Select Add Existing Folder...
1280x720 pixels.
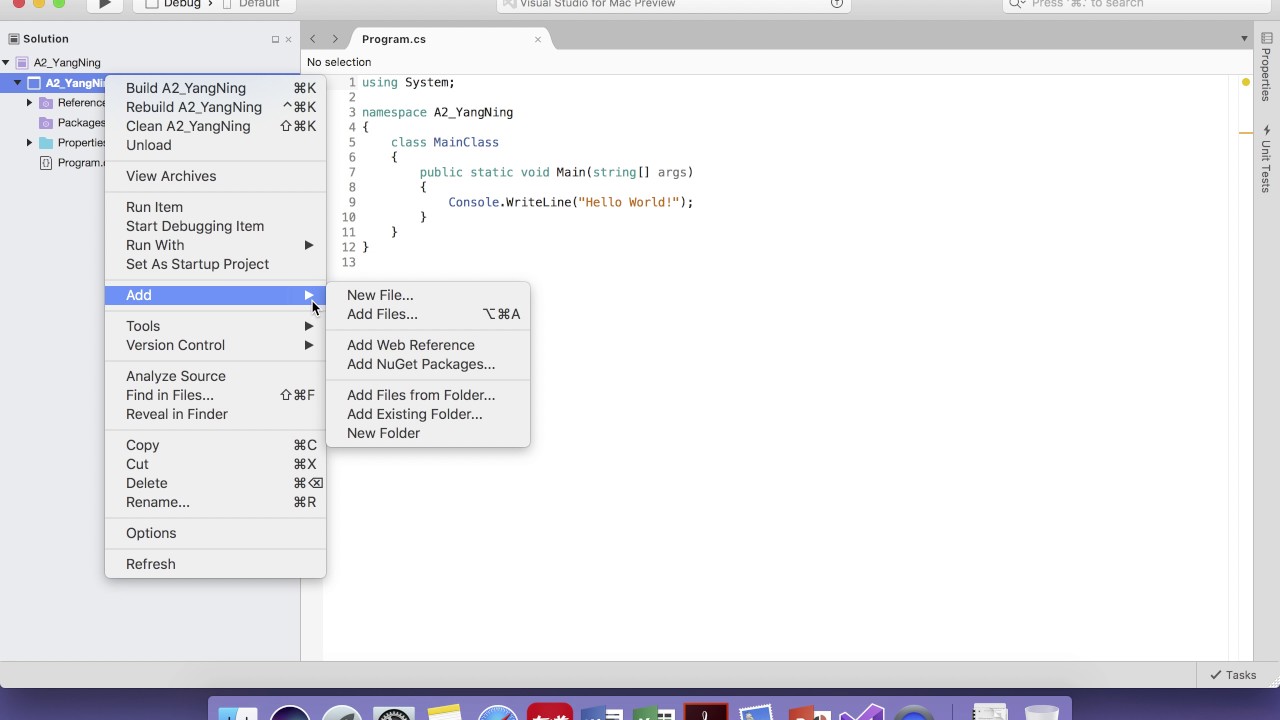tap(428, 414)
